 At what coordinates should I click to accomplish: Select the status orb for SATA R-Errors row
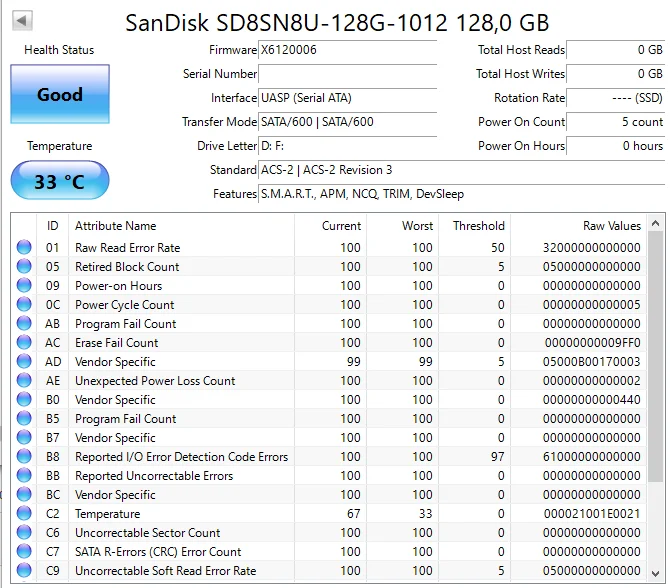pos(24,552)
